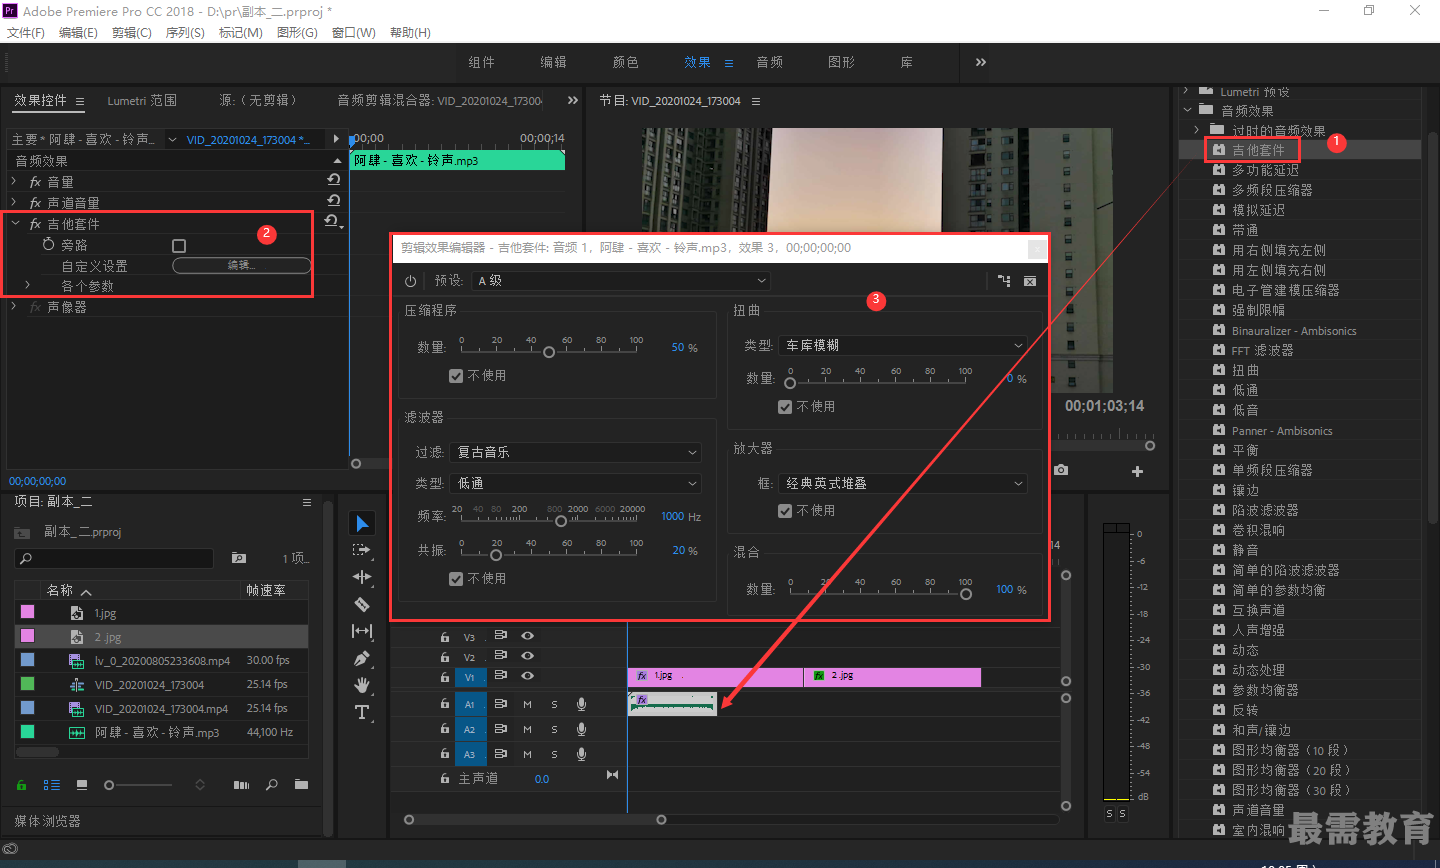The image size is (1440, 868).
Task: Select the Razor tool
Action: pos(362,604)
